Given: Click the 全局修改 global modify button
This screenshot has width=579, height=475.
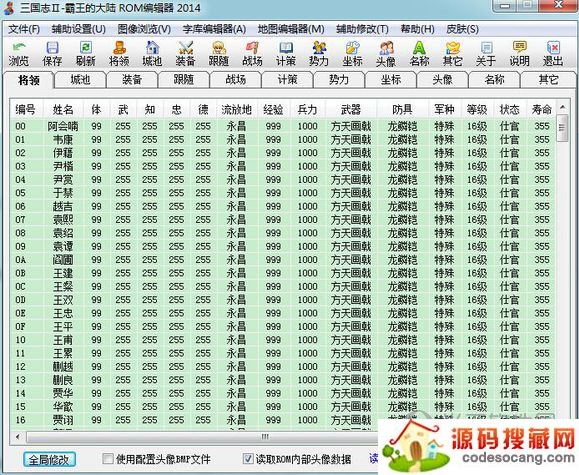Looking at the screenshot, I should point(49,459).
